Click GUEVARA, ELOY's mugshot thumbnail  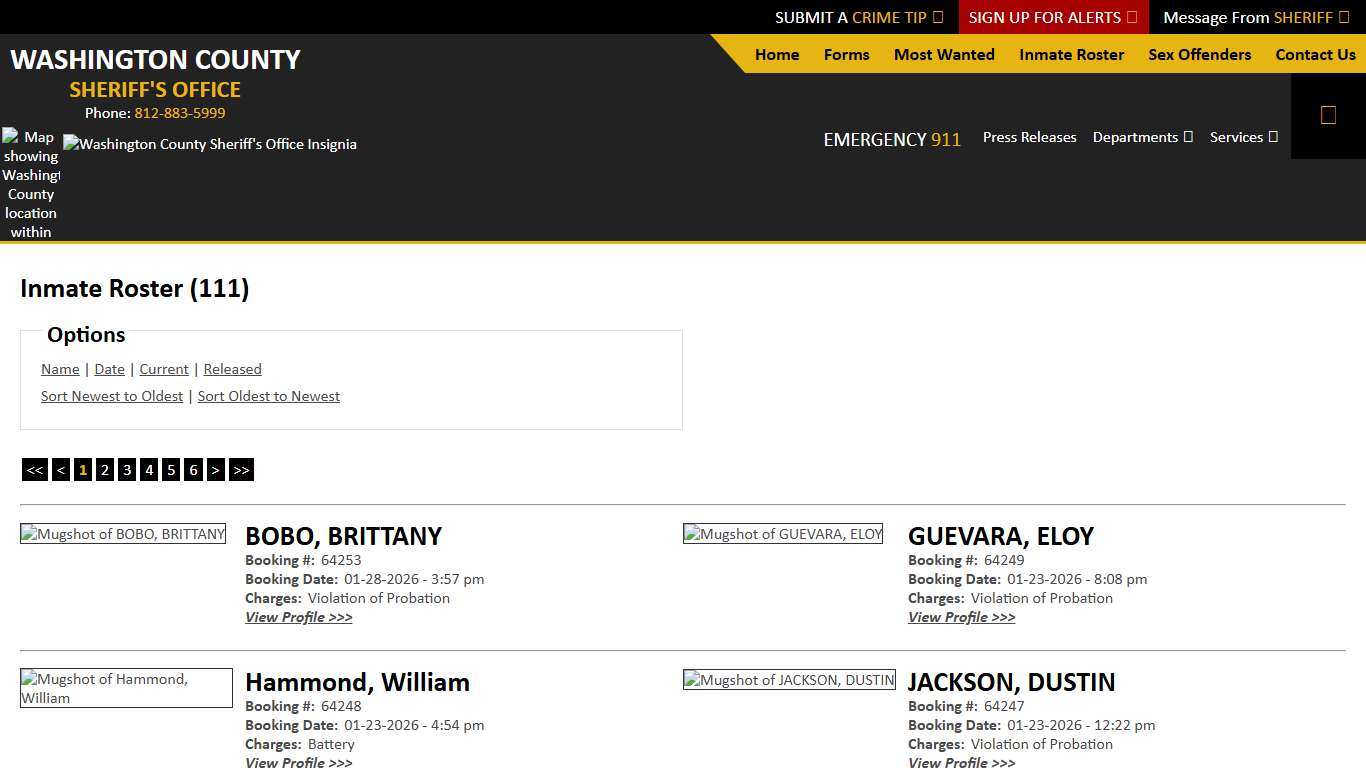[782, 533]
